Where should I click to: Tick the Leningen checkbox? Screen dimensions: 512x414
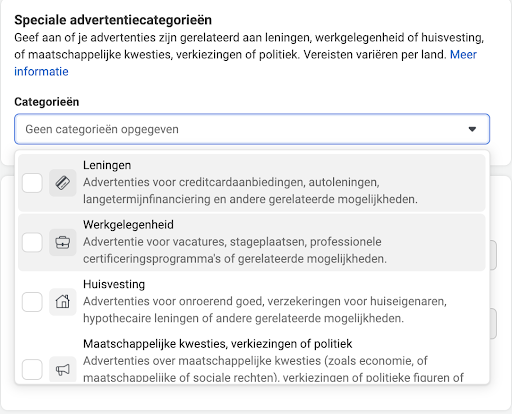[32, 183]
